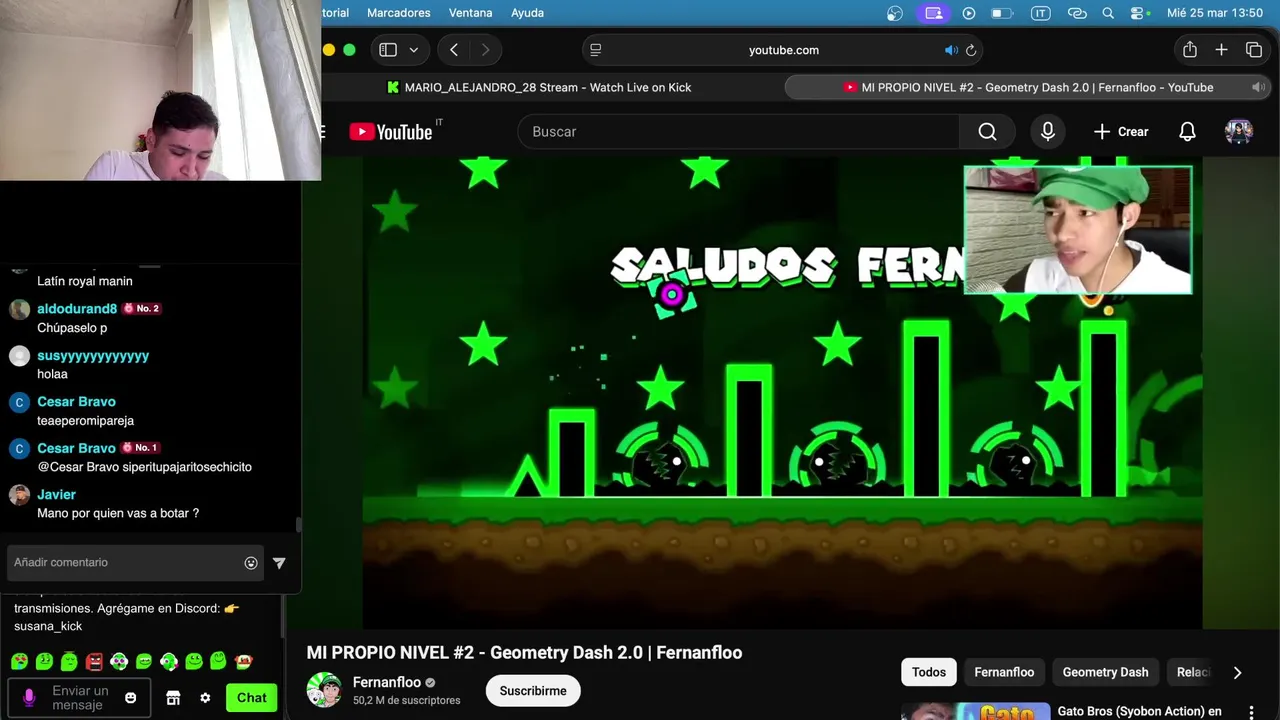Image resolution: width=1280 pixels, height=720 pixels.
Task: Select the Fernanfloo filter chip
Action: click(x=1004, y=672)
